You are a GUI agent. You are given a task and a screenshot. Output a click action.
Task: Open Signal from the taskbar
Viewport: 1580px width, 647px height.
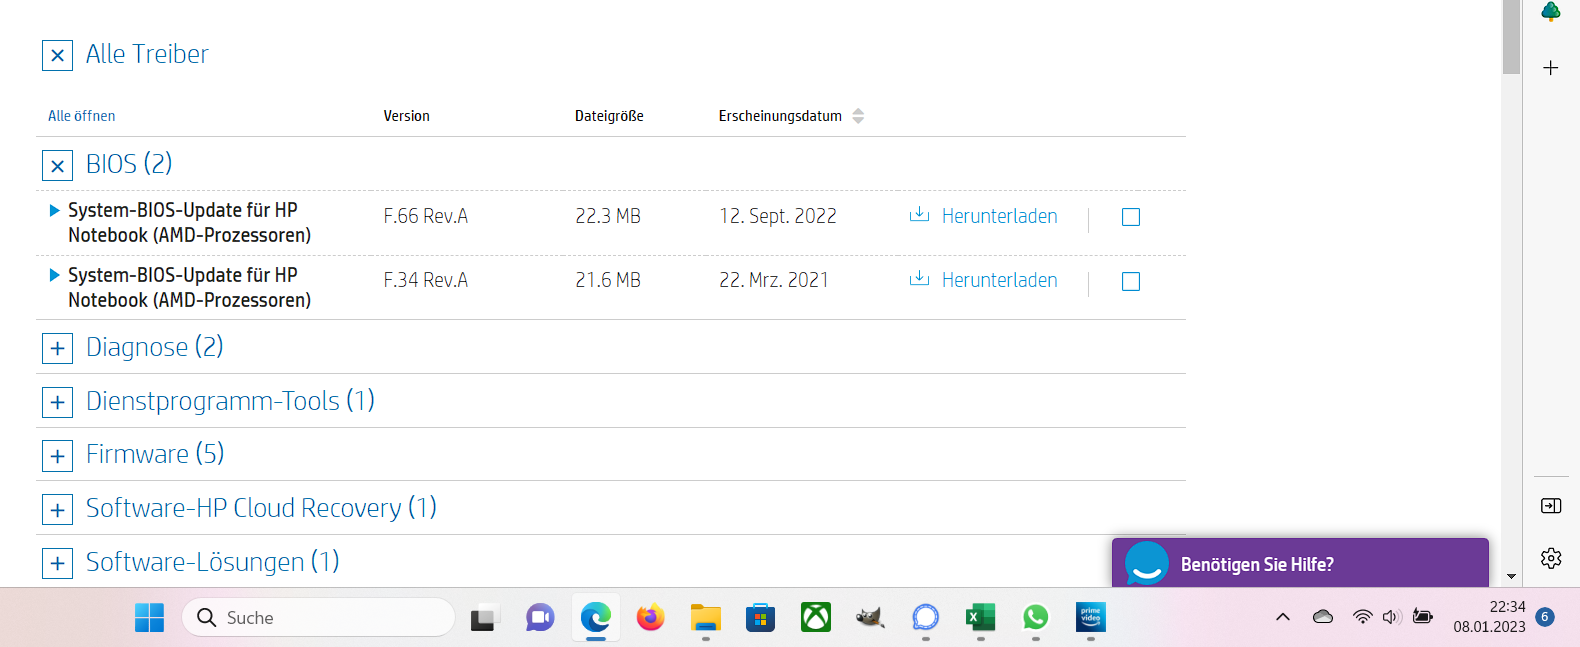tap(926, 618)
